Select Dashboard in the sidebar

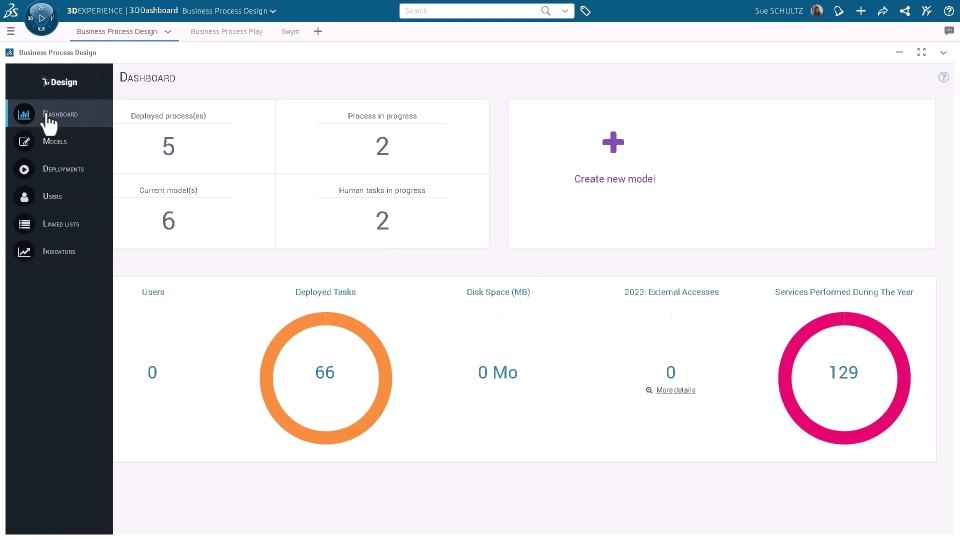point(59,114)
